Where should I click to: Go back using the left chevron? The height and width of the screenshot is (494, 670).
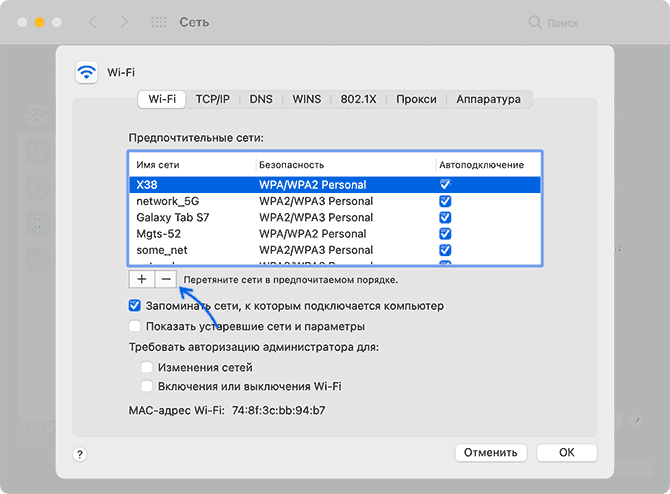point(93,22)
